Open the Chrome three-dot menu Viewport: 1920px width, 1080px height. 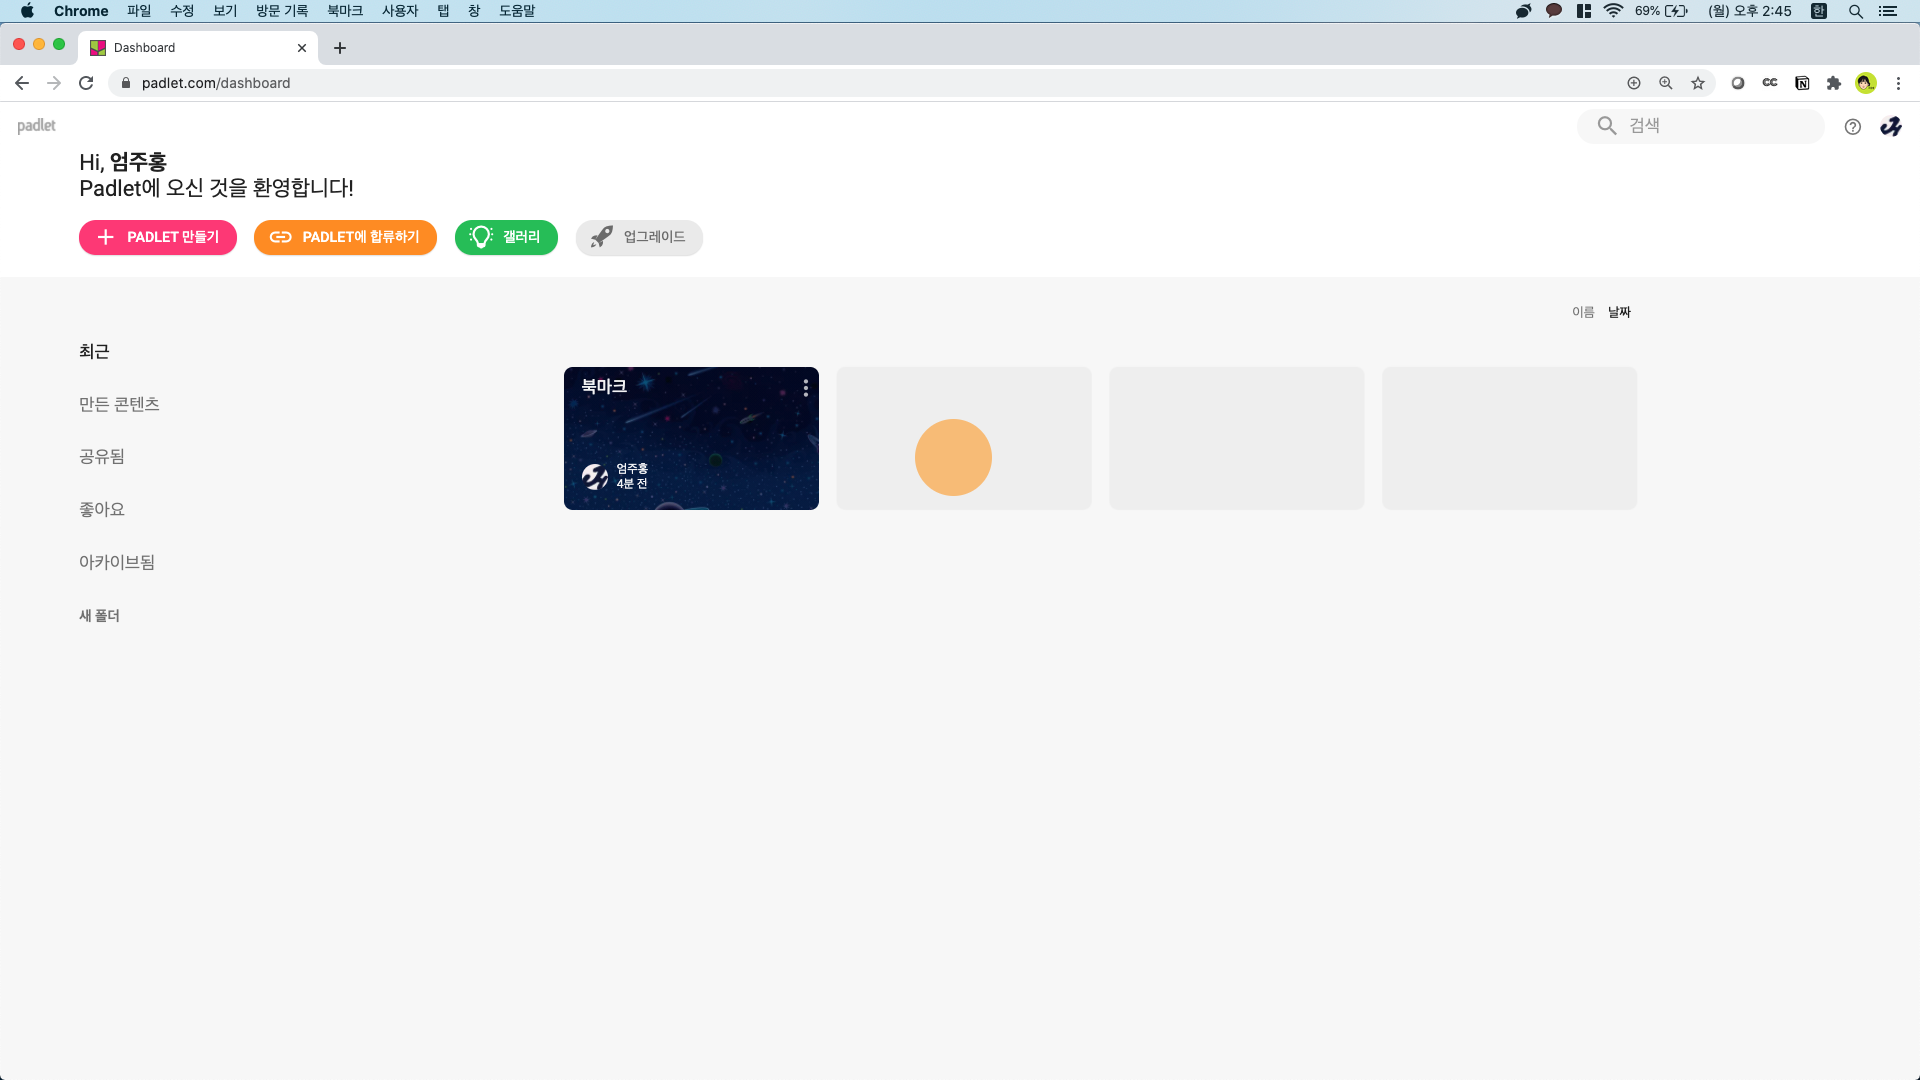point(1898,83)
